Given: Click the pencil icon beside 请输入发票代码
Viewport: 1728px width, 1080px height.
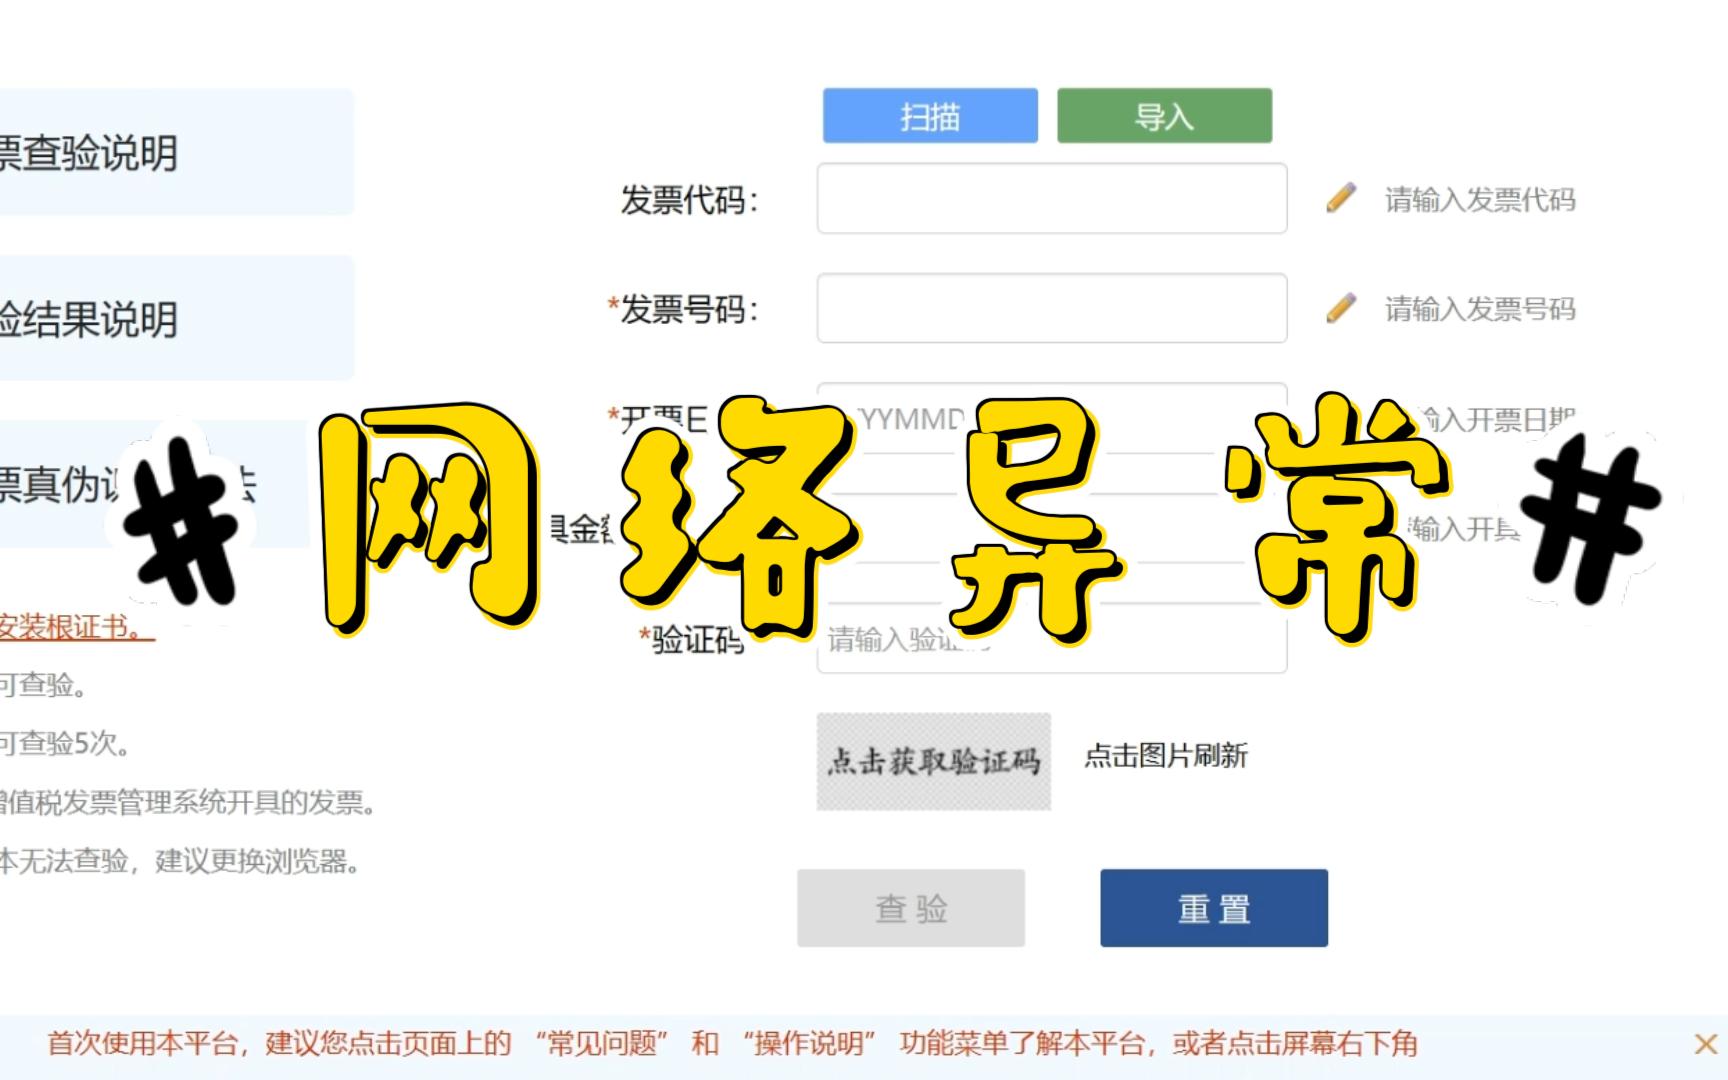Looking at the screenshot, I should [x=1341, y=198].
